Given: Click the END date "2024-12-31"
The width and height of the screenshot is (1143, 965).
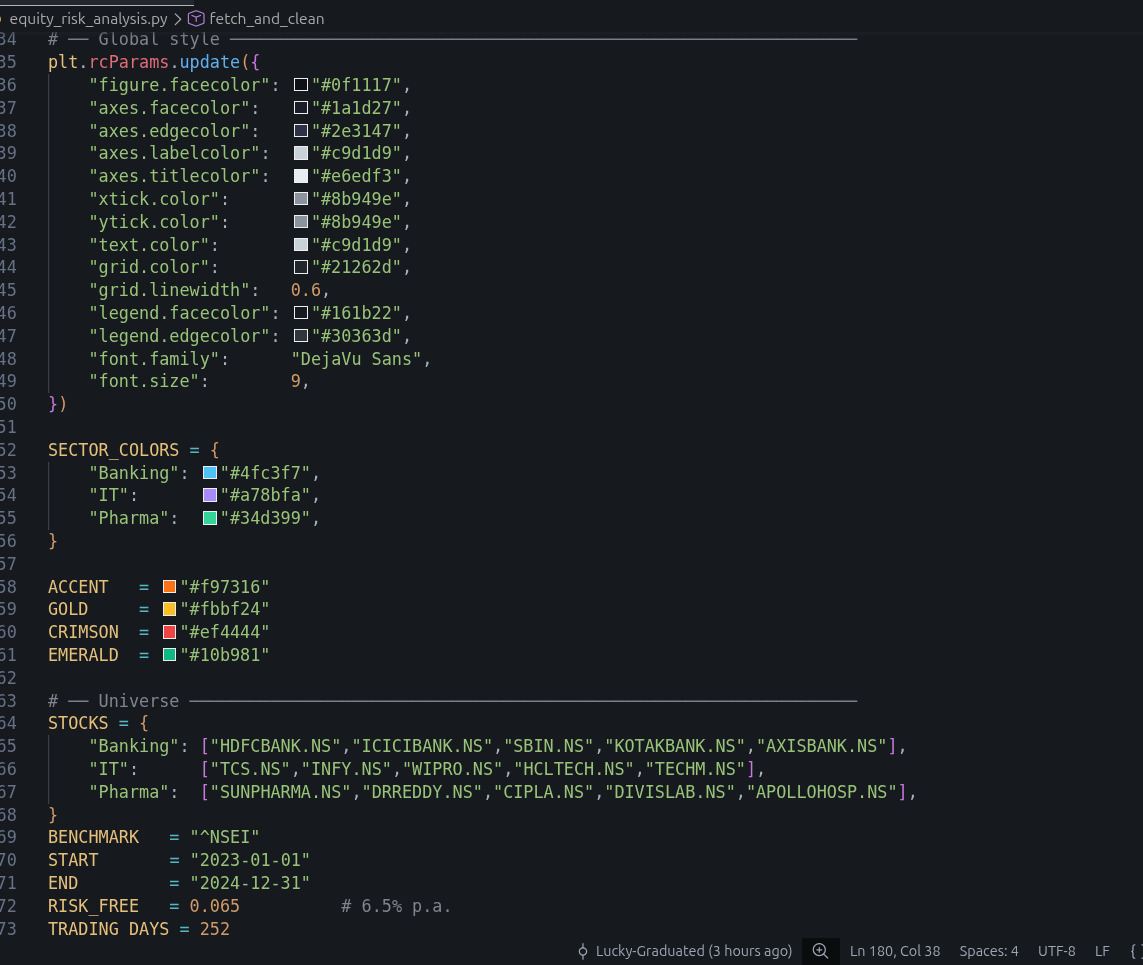Looking at the screenshot, I should pyautogui.click(x=250, y=883).
